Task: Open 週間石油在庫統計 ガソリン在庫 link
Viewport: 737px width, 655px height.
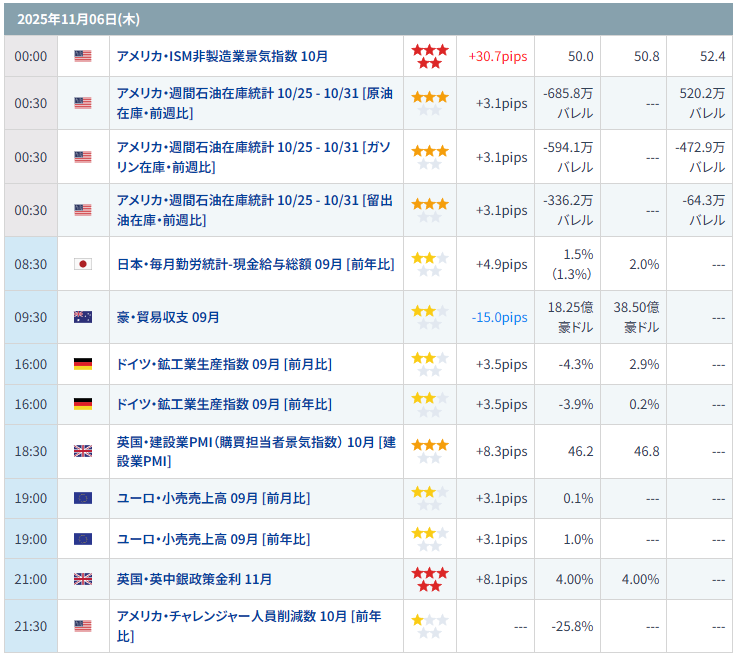Action: click(253, 156)
